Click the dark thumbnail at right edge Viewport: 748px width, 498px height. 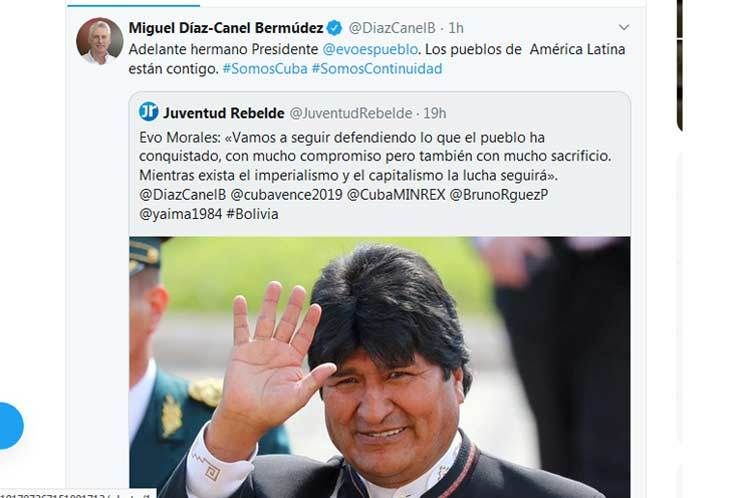pos(680,65)
